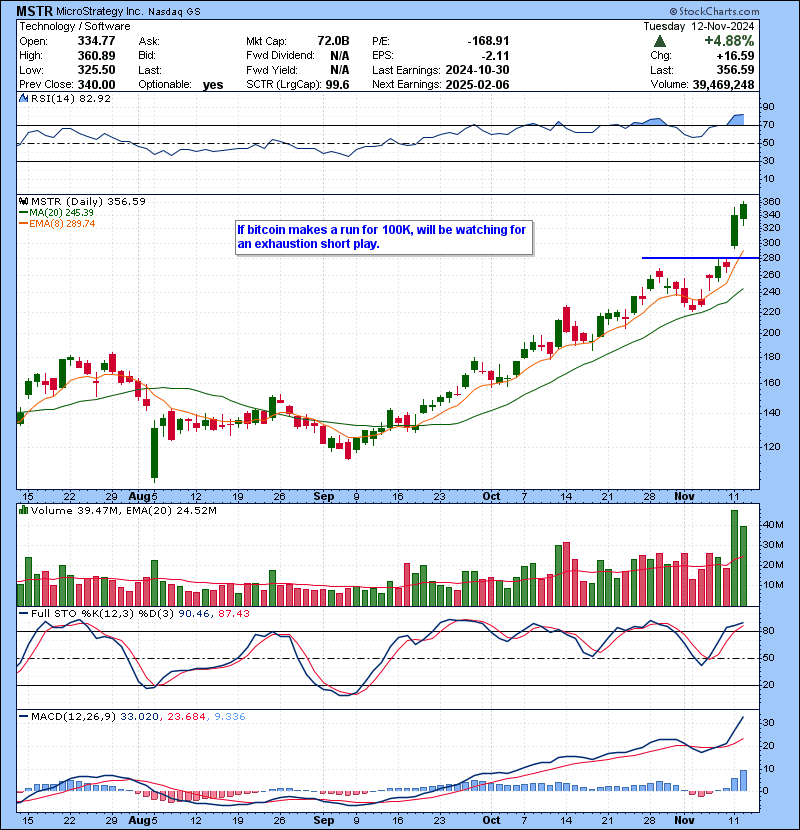Click the MACD histogram value 9.336
The width and height of the screenshot is (800, 830).
point(230,716)
